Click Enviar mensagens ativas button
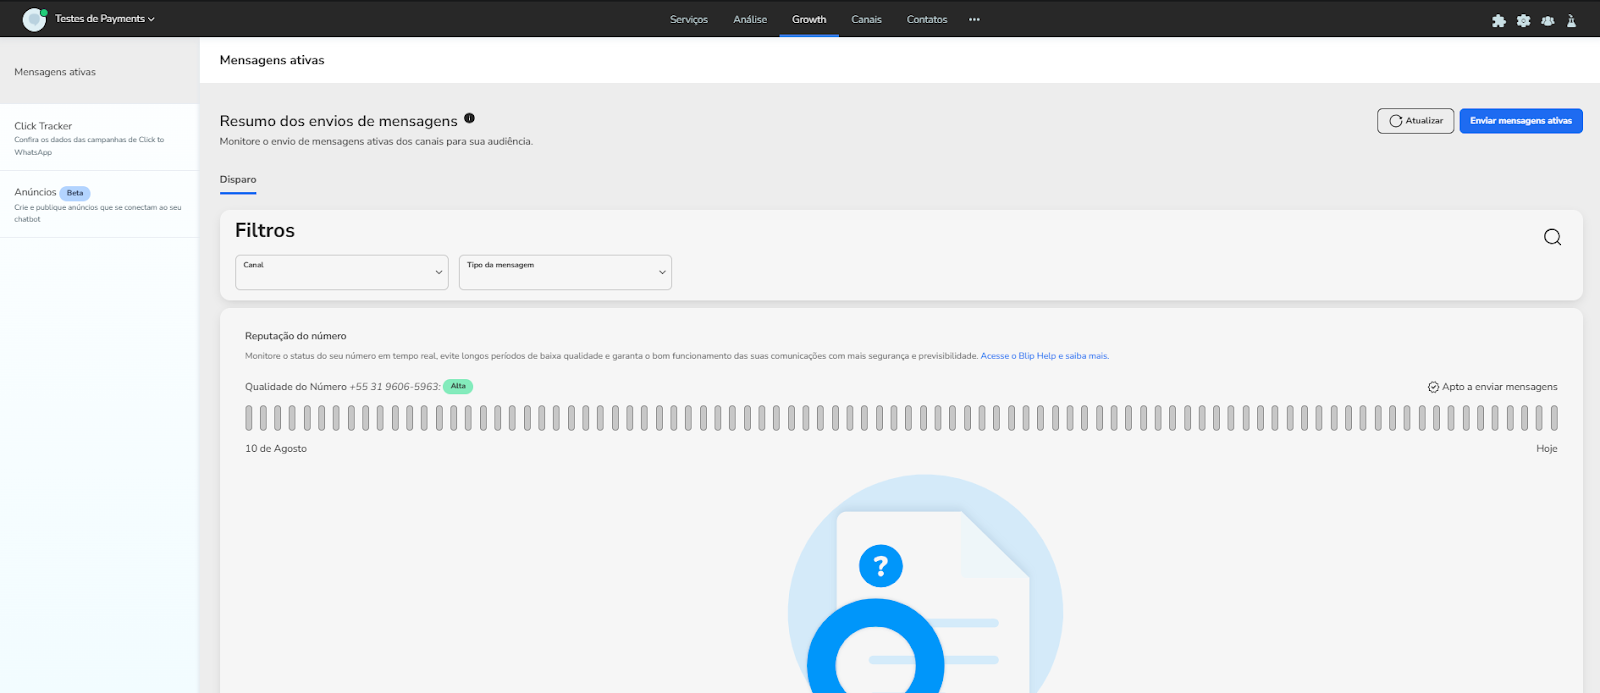Viewport: 1600px width, 693px height. [1520, 121]
